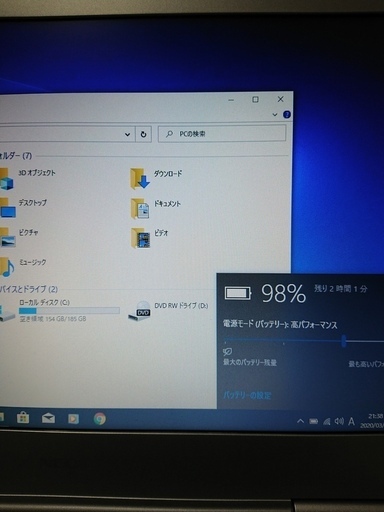Click the power mode slider handle
The width and height of the screenshot is (384, 512).
pyautogui.click(x=344, y=342)
